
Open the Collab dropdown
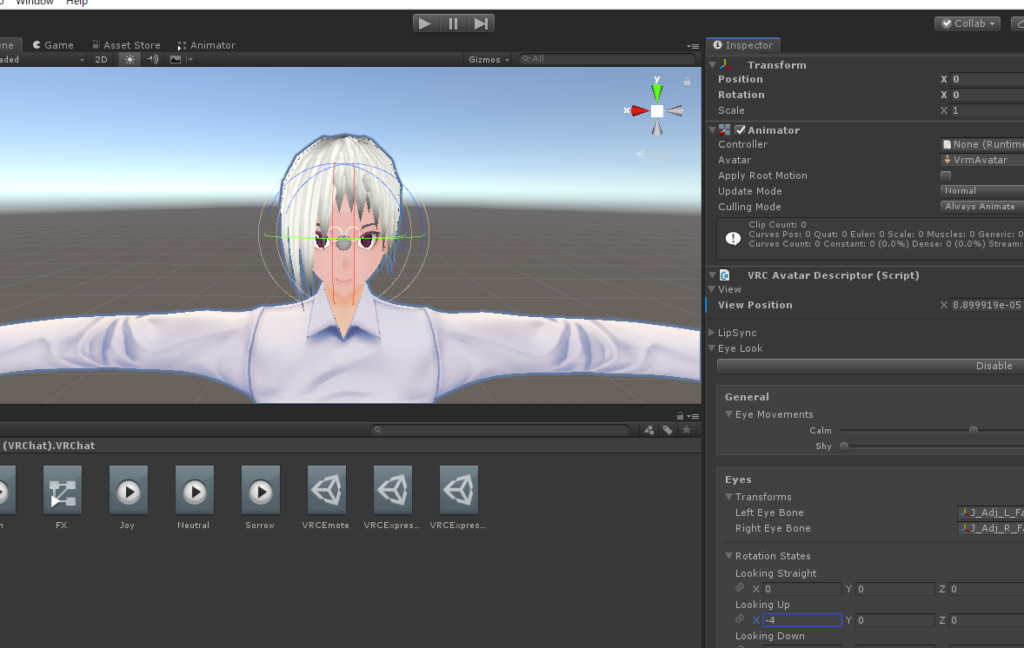pyautogui.click(x=967, y=24)
